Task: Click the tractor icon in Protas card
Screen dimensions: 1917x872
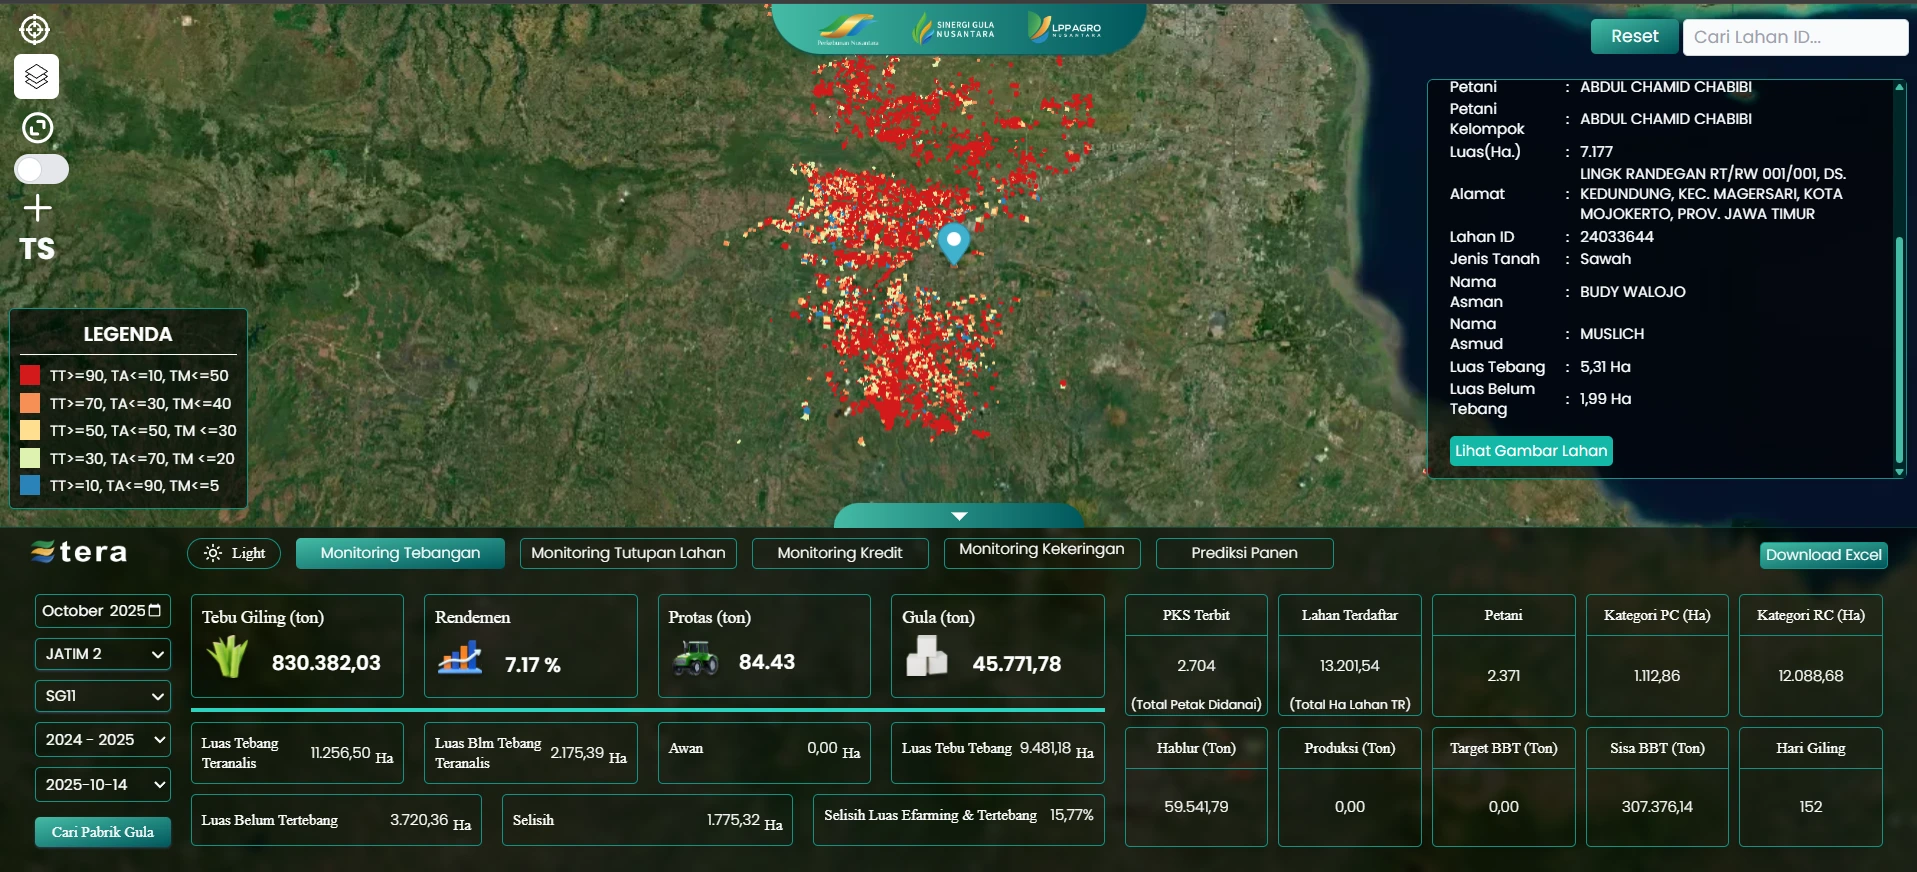Action: 695,660
